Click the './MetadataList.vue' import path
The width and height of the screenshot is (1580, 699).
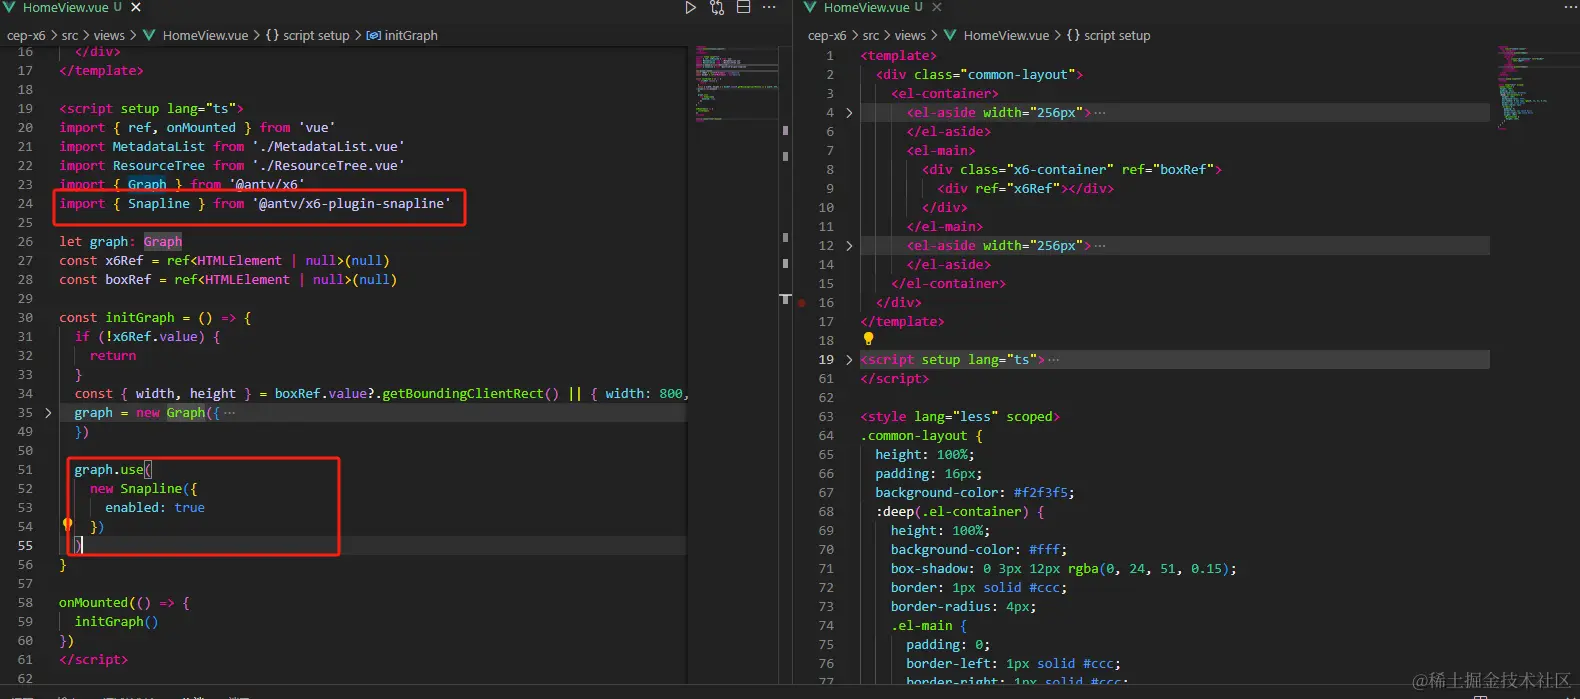[328, 147]
